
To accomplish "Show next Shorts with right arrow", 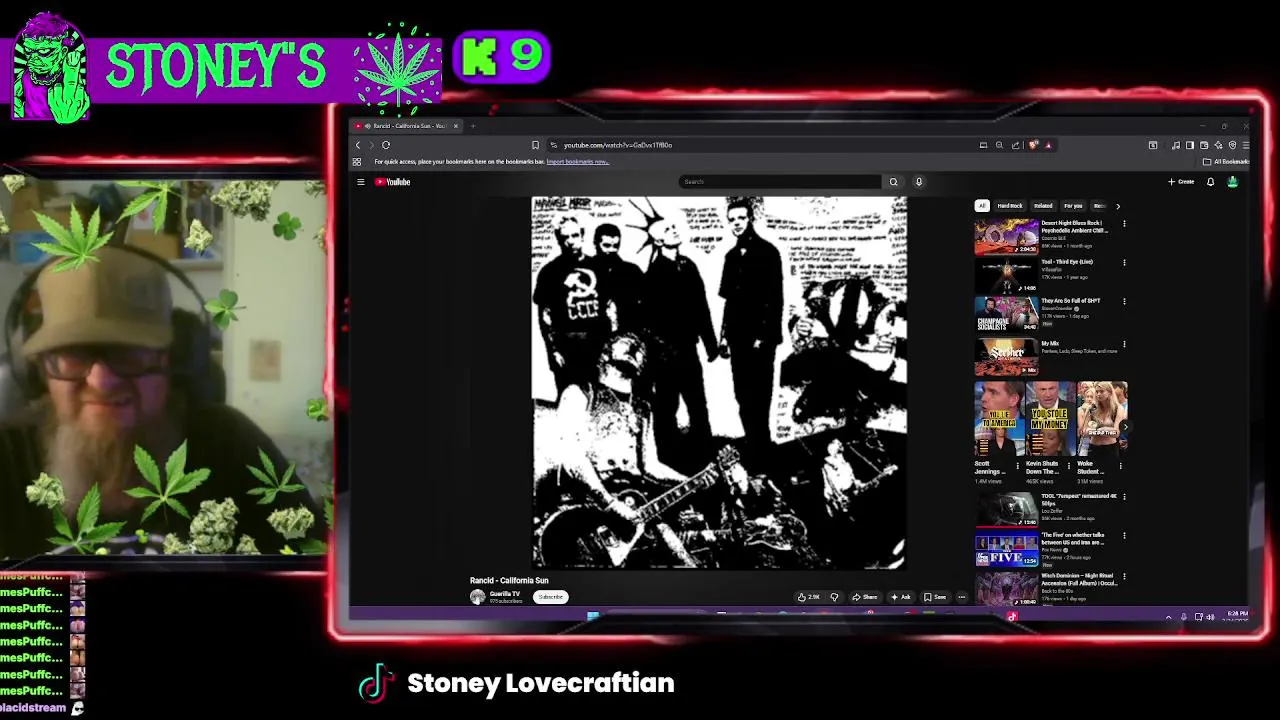I will 1124,427.
